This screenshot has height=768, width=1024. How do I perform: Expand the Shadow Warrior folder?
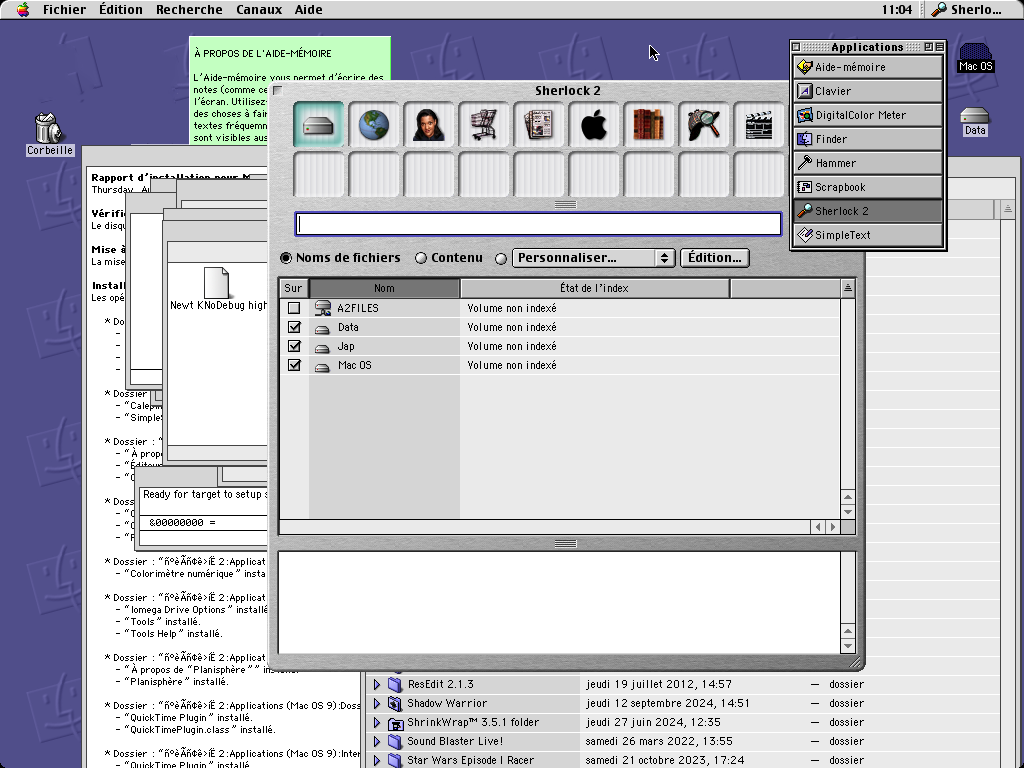[377, 703]
